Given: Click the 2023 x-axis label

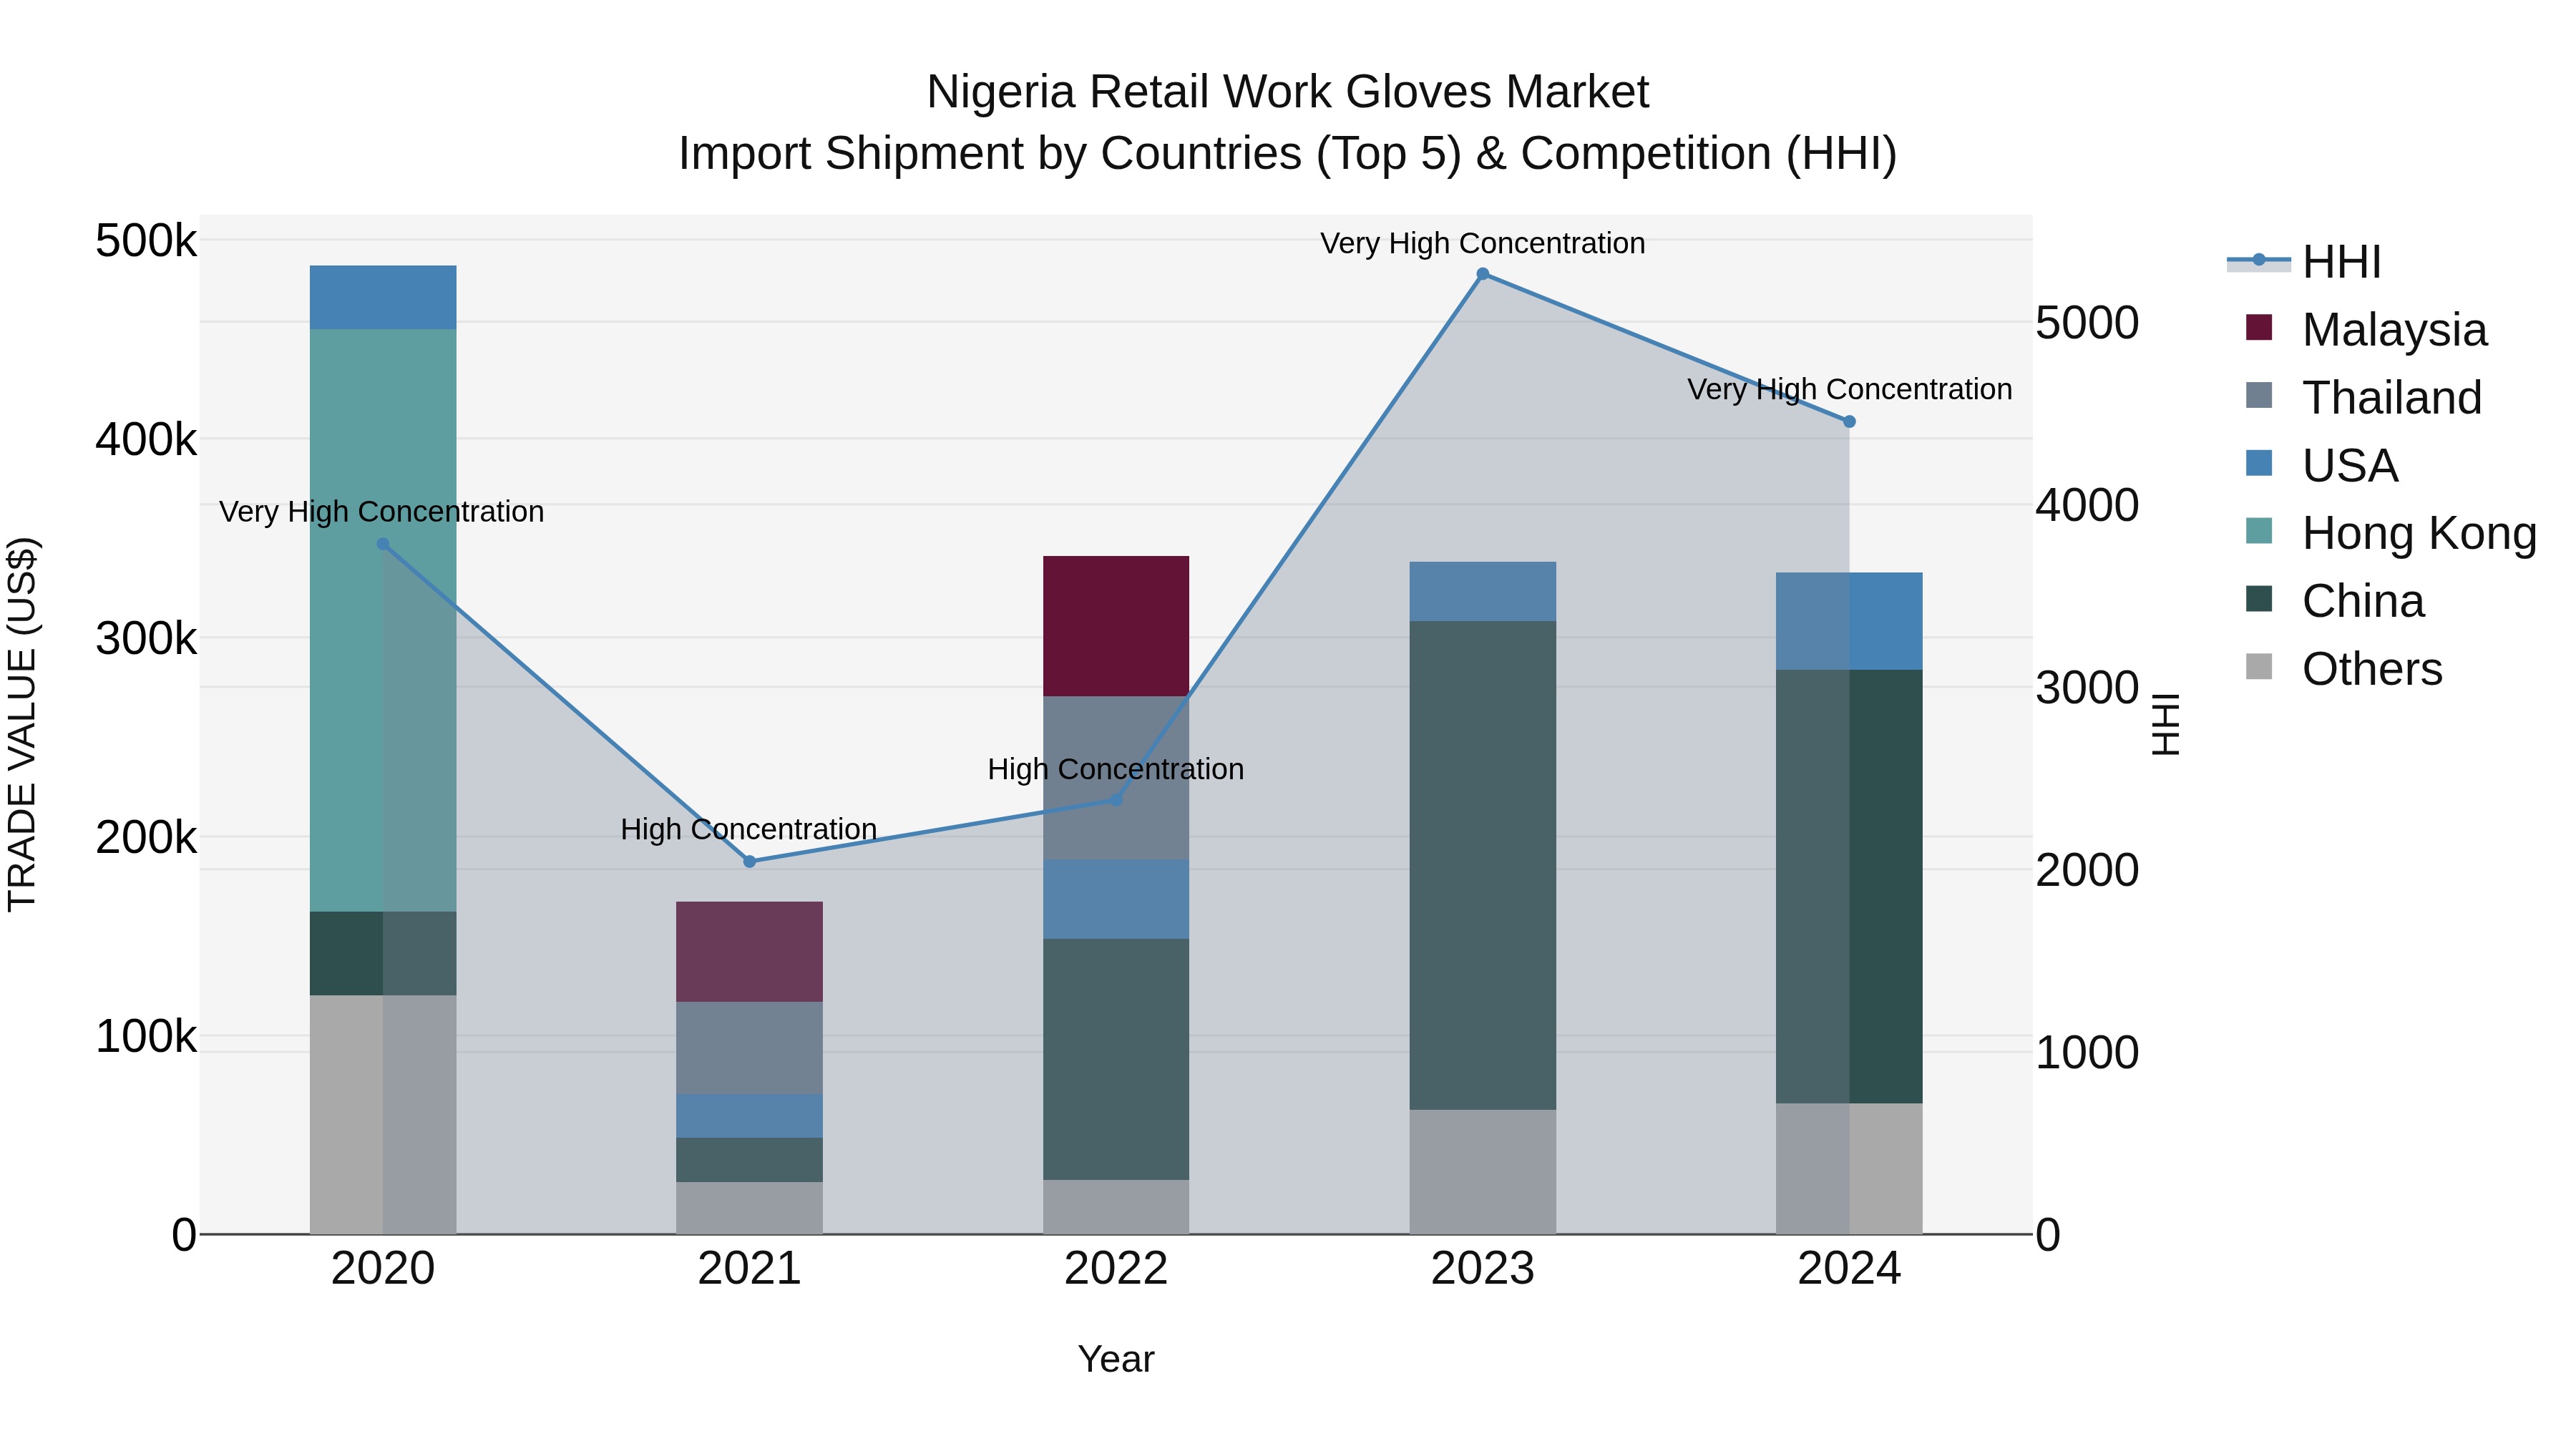Looking at the screenshot, I should click(x=1483, y=1269).
